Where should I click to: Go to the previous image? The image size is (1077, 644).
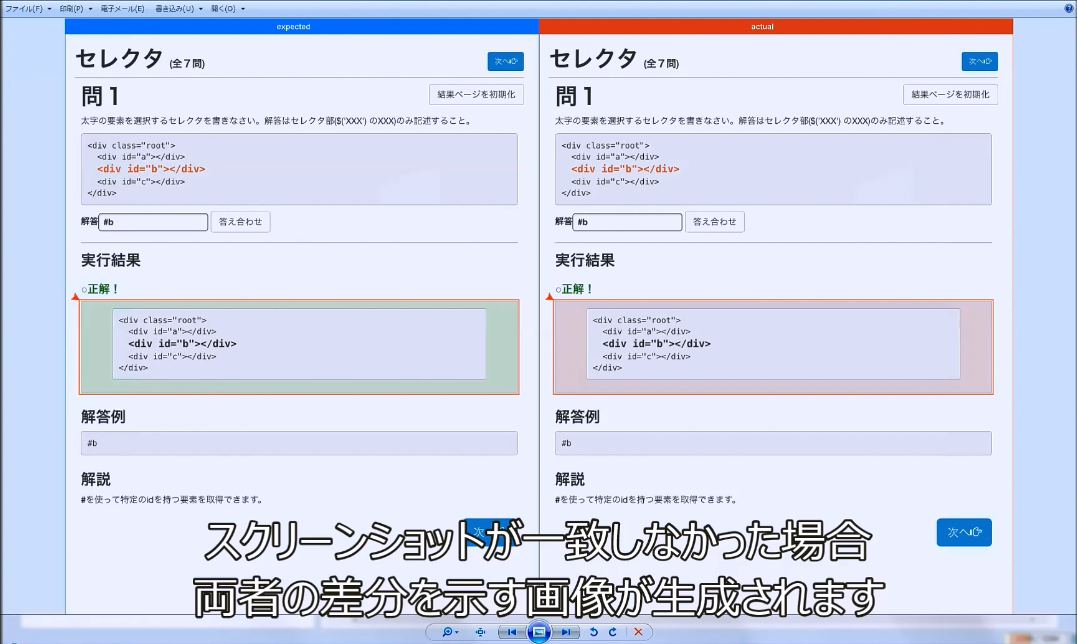pyautogui.click(x=512, y=632)
